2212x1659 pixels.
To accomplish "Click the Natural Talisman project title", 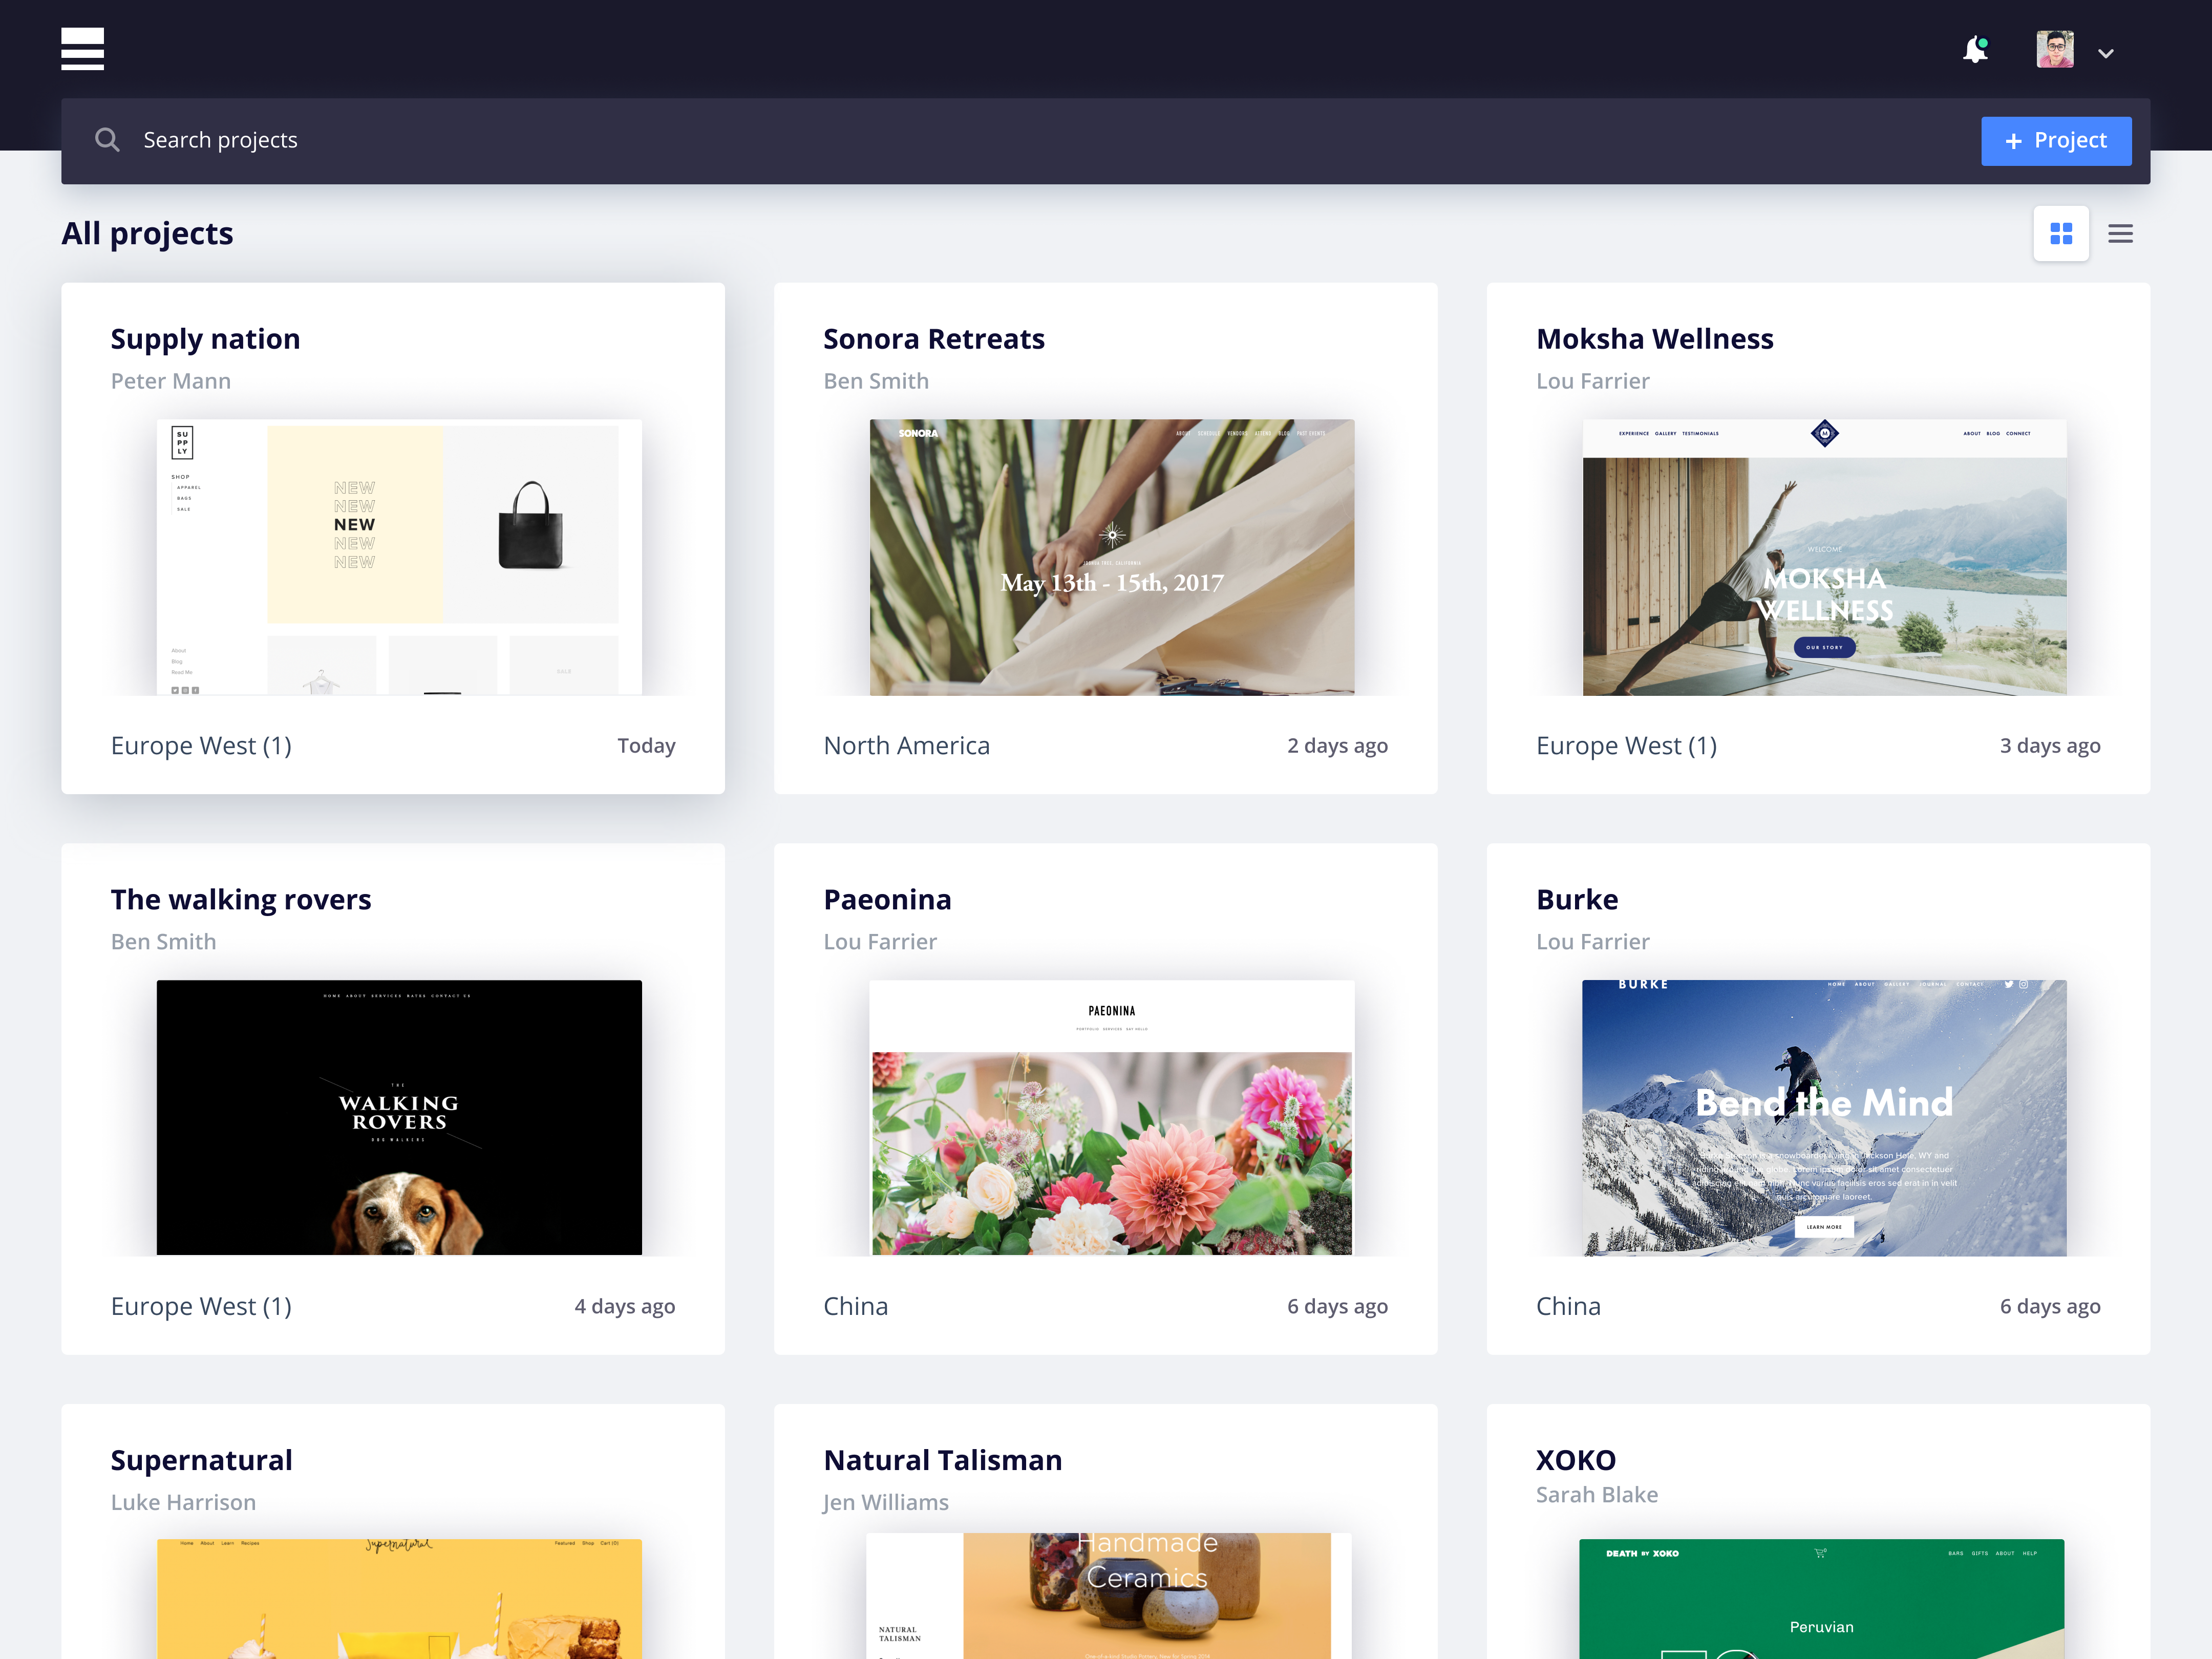I will tap(942, 1460).
